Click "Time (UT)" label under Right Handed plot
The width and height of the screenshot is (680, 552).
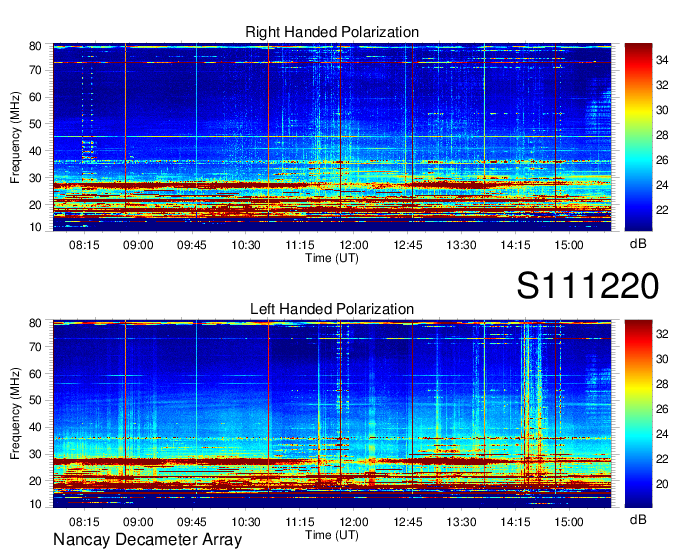(332, 258)
